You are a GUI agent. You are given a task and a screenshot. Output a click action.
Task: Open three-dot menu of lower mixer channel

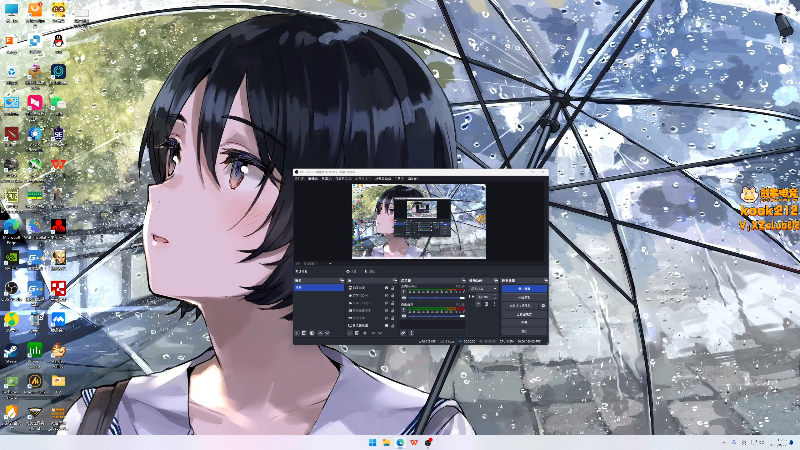click(404, 309)
